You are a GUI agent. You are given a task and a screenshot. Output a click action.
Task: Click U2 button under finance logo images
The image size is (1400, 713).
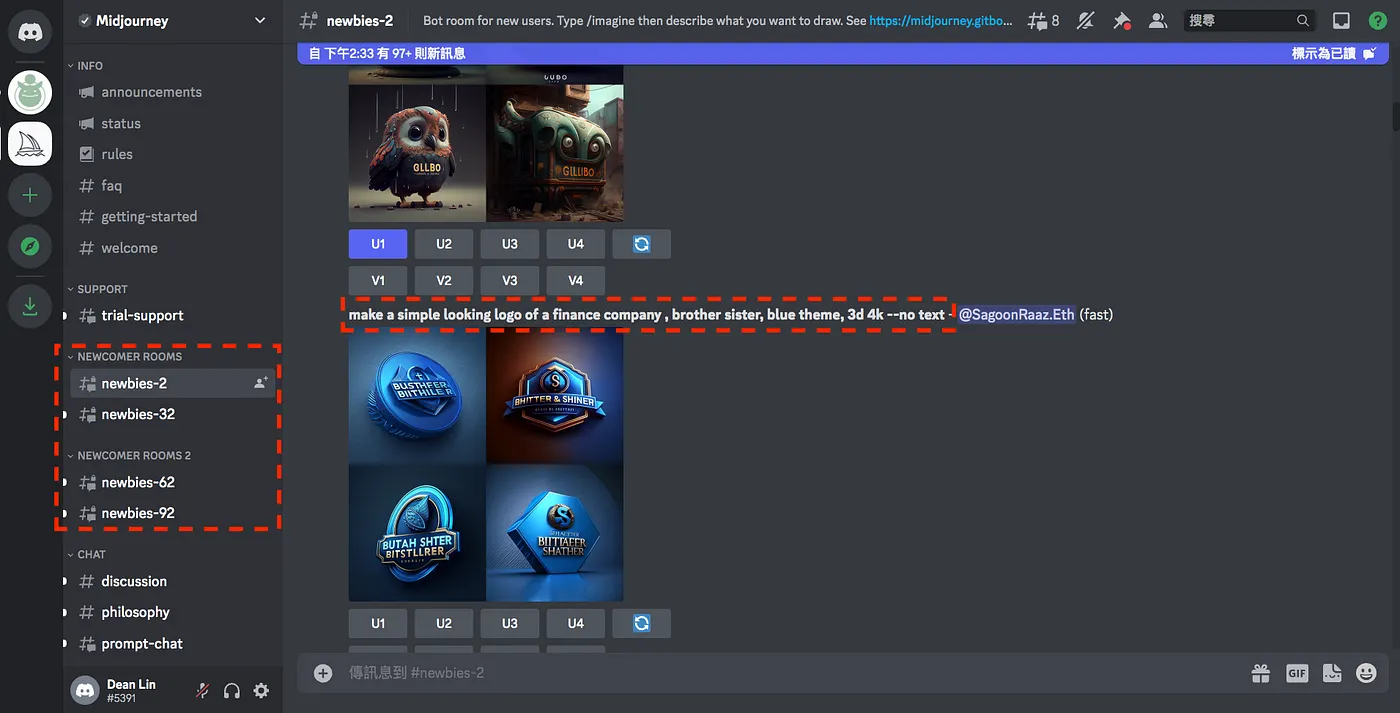(444, 623)
